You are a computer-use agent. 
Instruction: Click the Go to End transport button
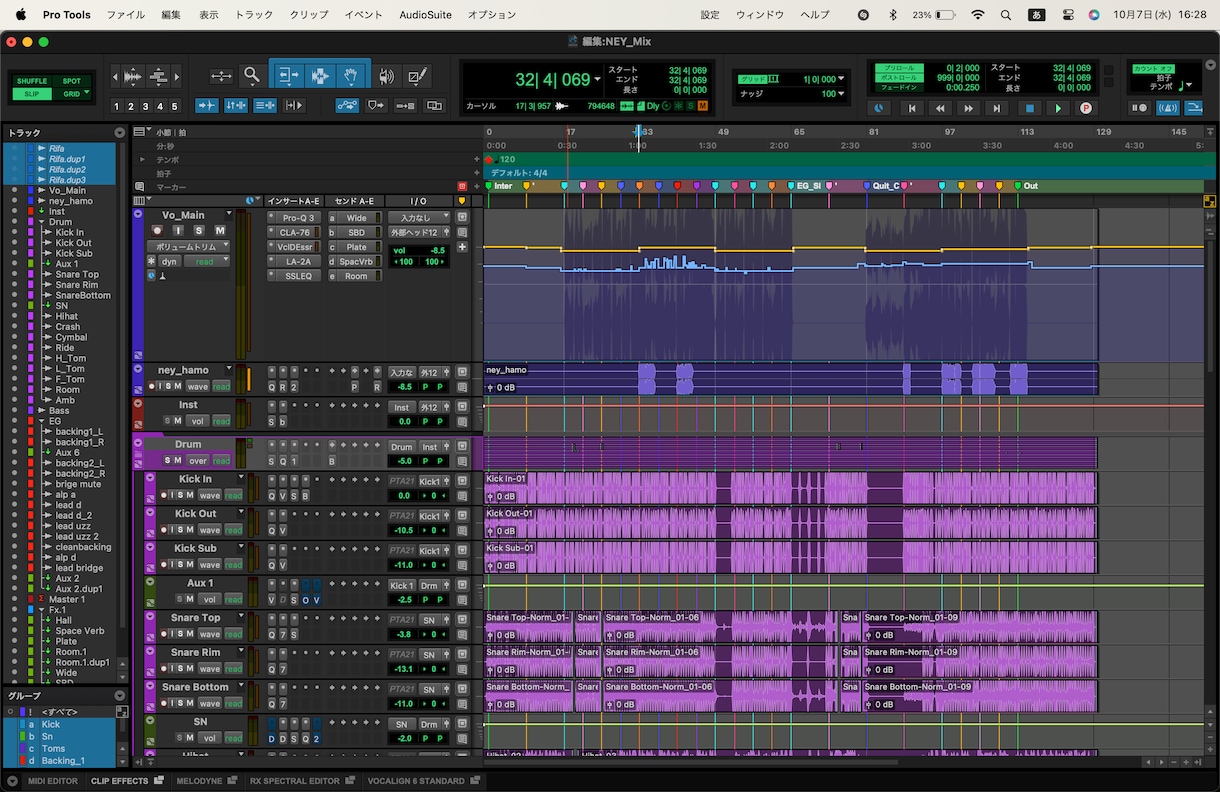tap(998, 108)
